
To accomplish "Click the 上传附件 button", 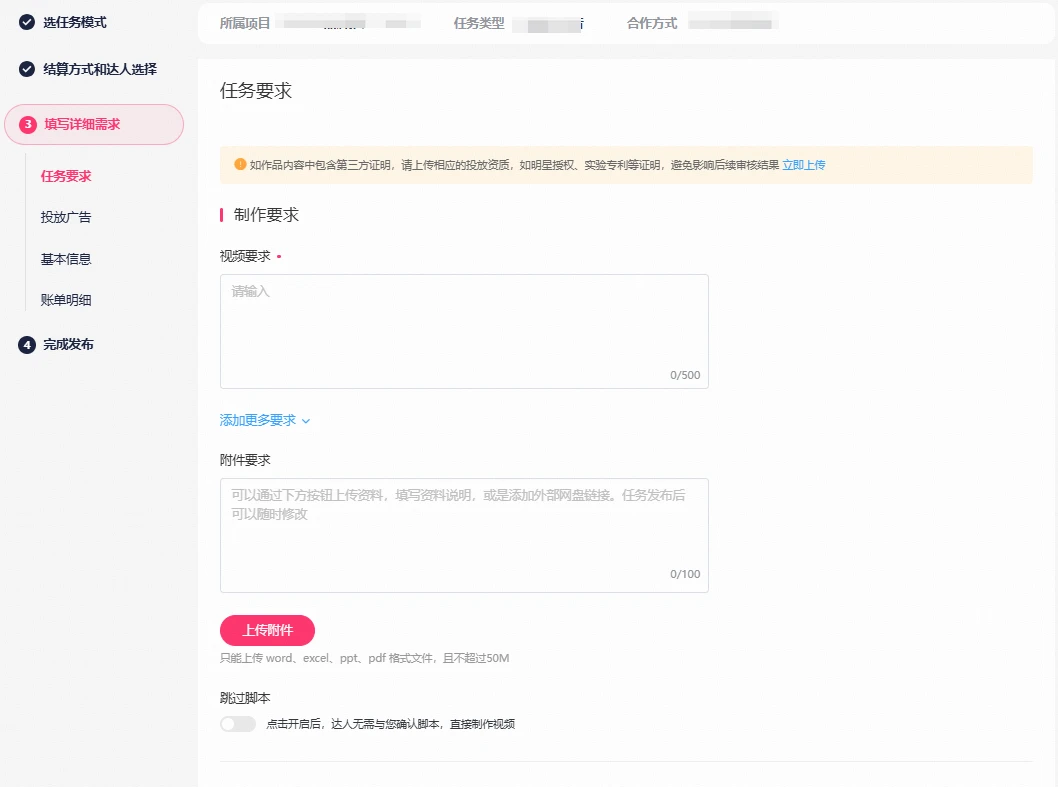I will point(267,630).
